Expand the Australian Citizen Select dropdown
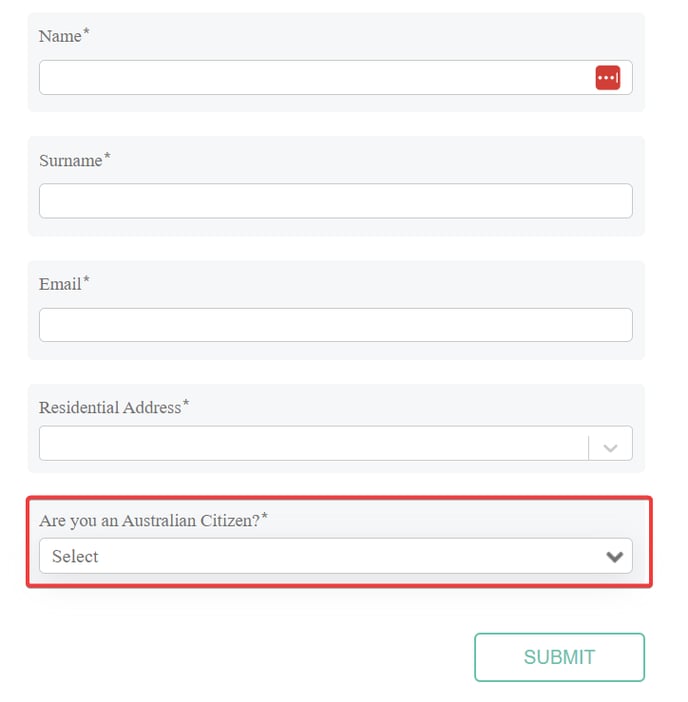This screenshot has height=702, width=688. pyautogui.click(x=335, y=556)
